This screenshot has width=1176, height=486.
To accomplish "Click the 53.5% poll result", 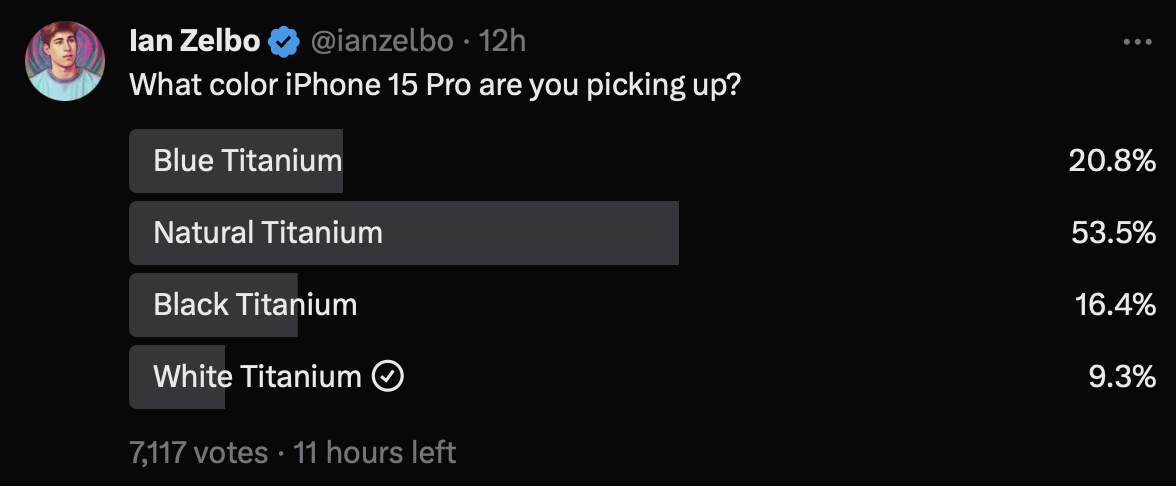I will [1113, 233].
